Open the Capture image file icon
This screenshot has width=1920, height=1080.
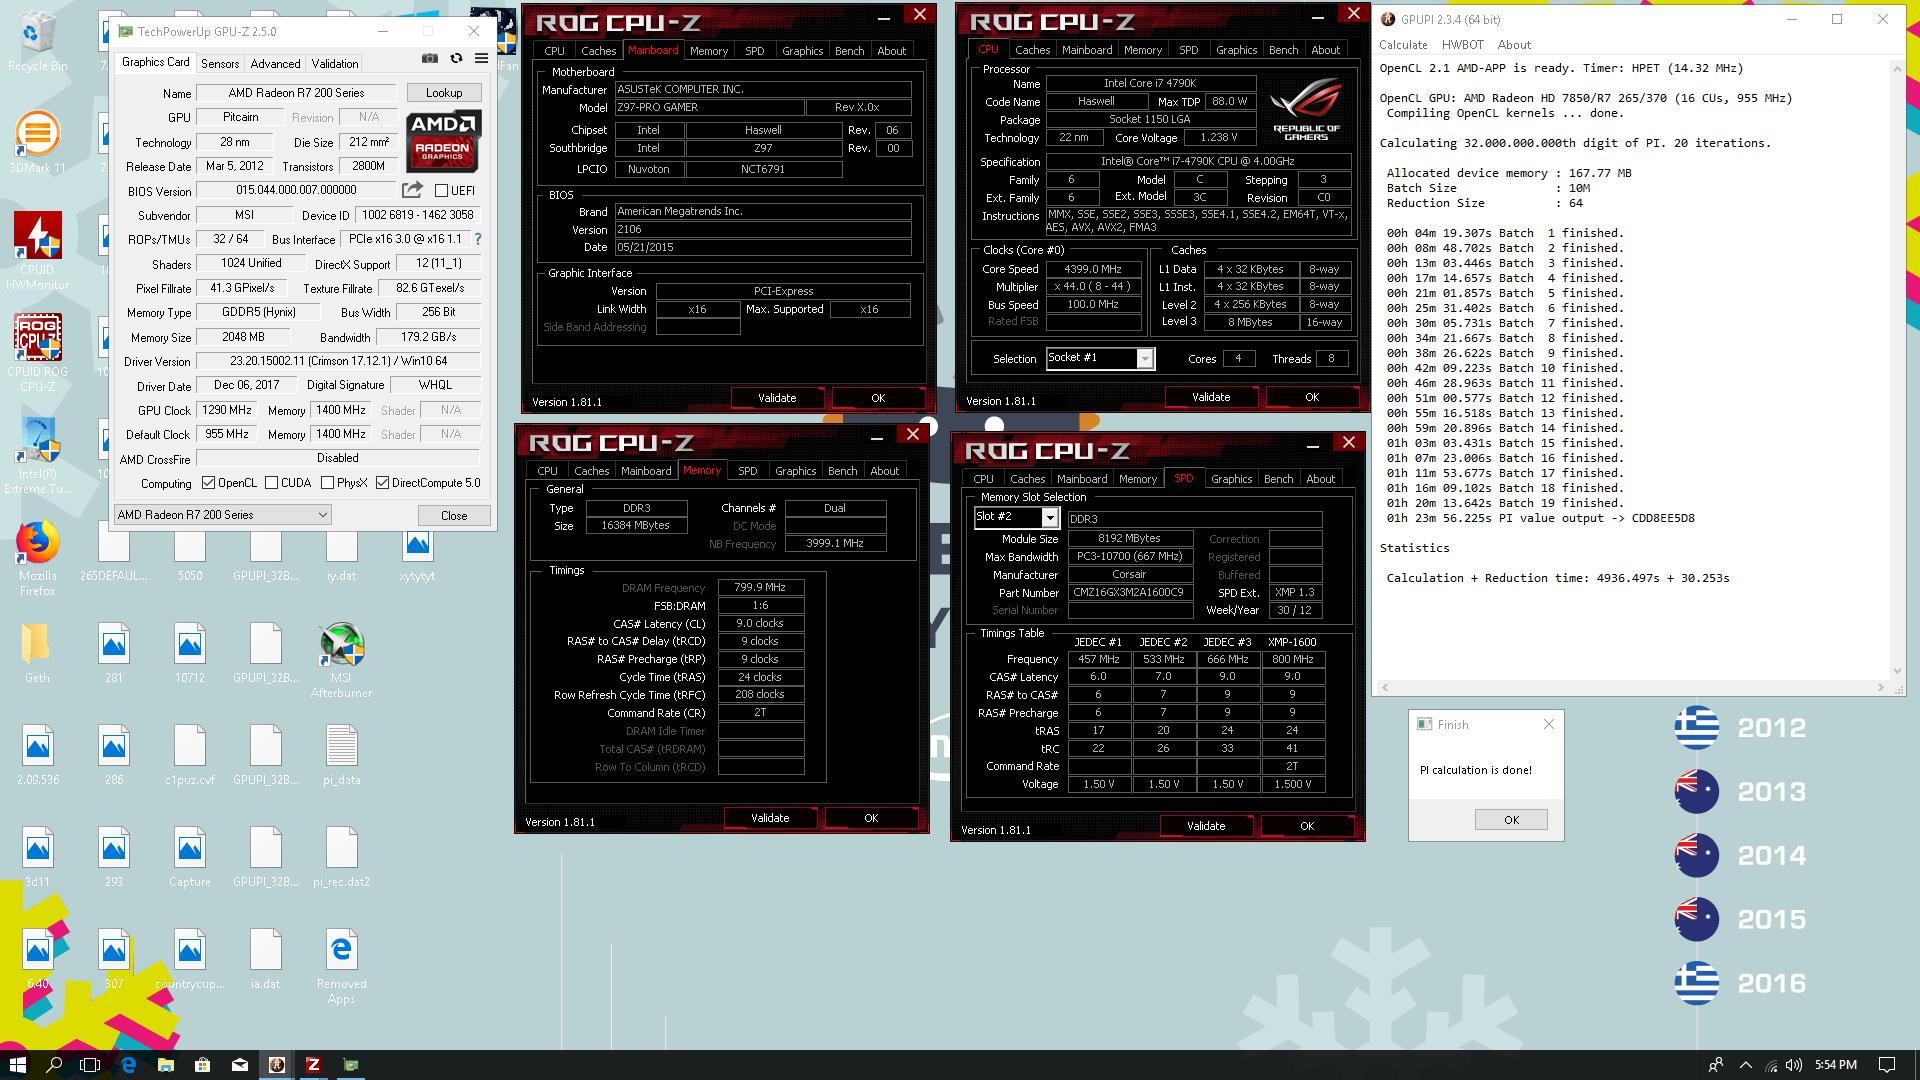tap(189, 857)
